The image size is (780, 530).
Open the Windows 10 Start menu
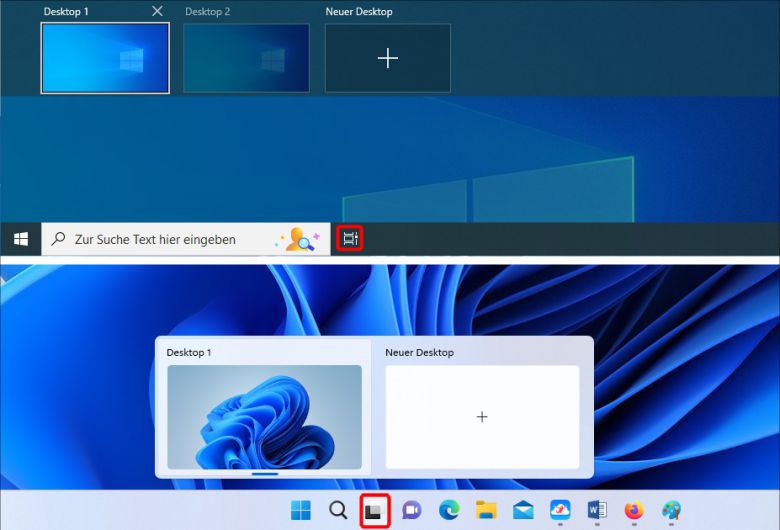pos(21,239)
